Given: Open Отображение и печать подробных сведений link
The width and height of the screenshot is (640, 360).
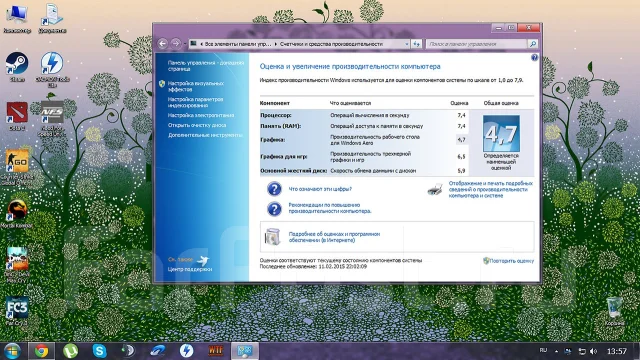Looking at the screenshot, I should coord(491,189).
